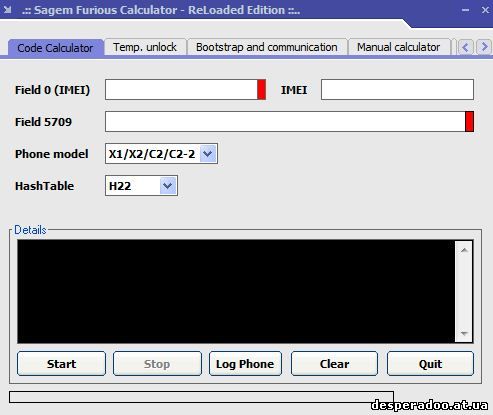Clear the details log
493x415 pixels.
coord(334,364)
